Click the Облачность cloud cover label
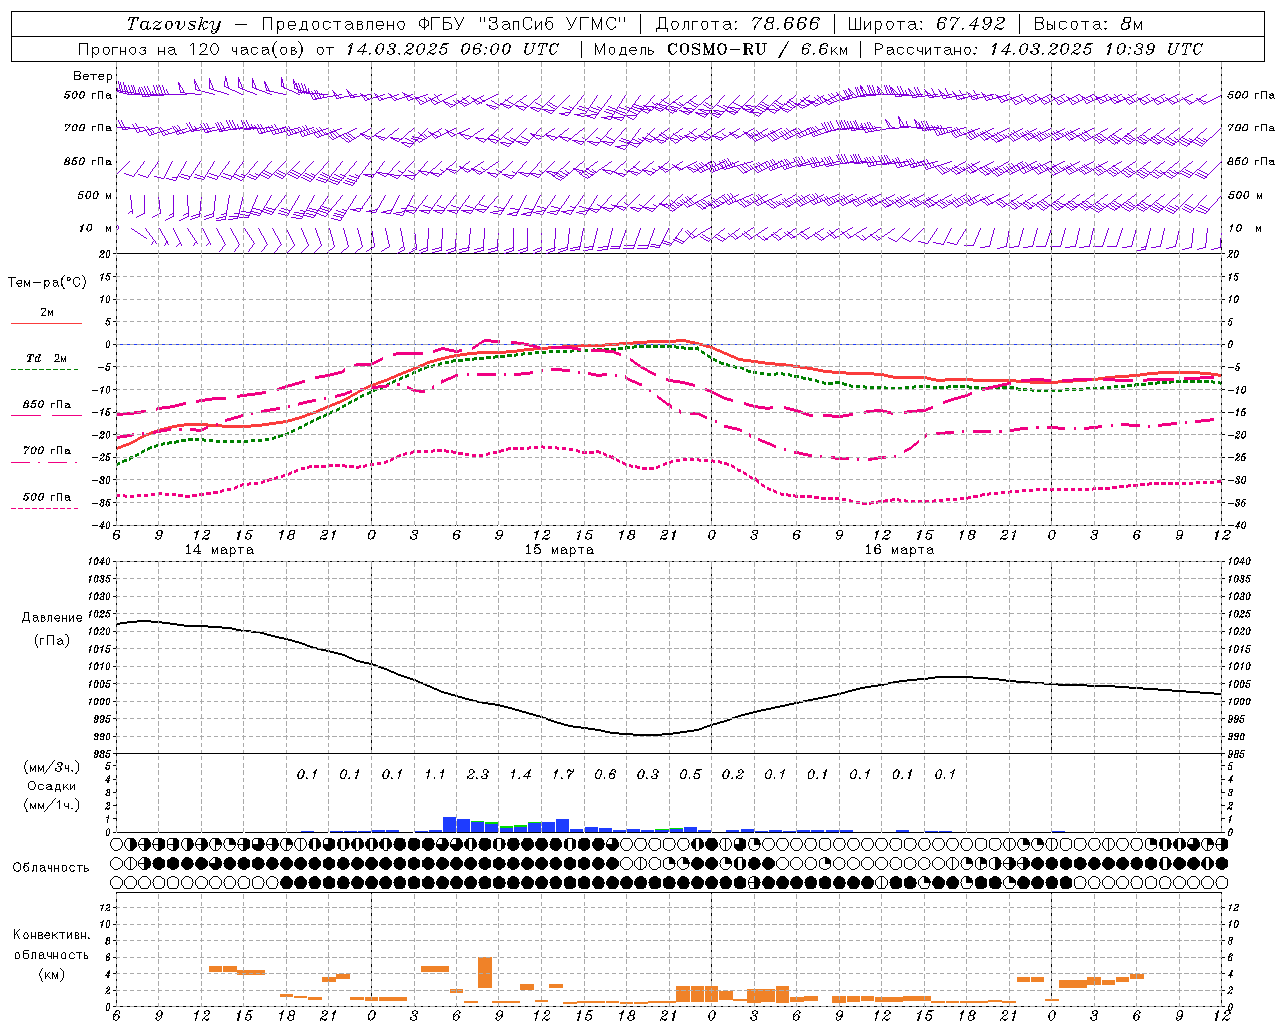The width and height of the screenshot is (1280, 1024). click(x=51, y=868)
